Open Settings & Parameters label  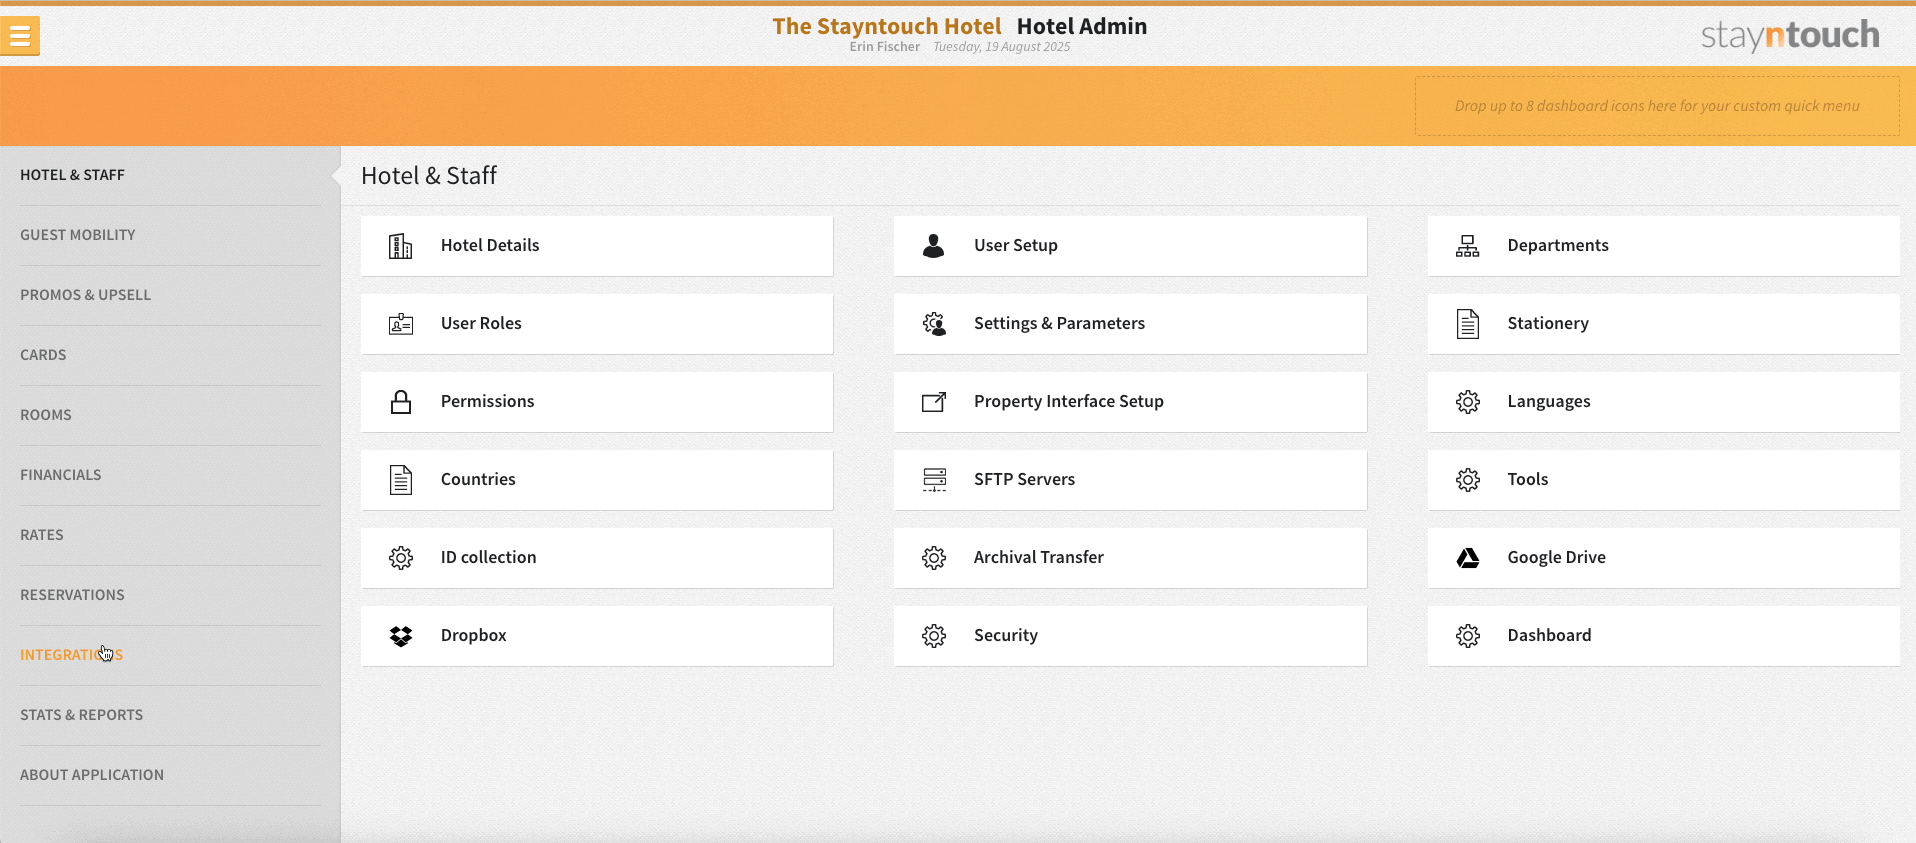1059,324
